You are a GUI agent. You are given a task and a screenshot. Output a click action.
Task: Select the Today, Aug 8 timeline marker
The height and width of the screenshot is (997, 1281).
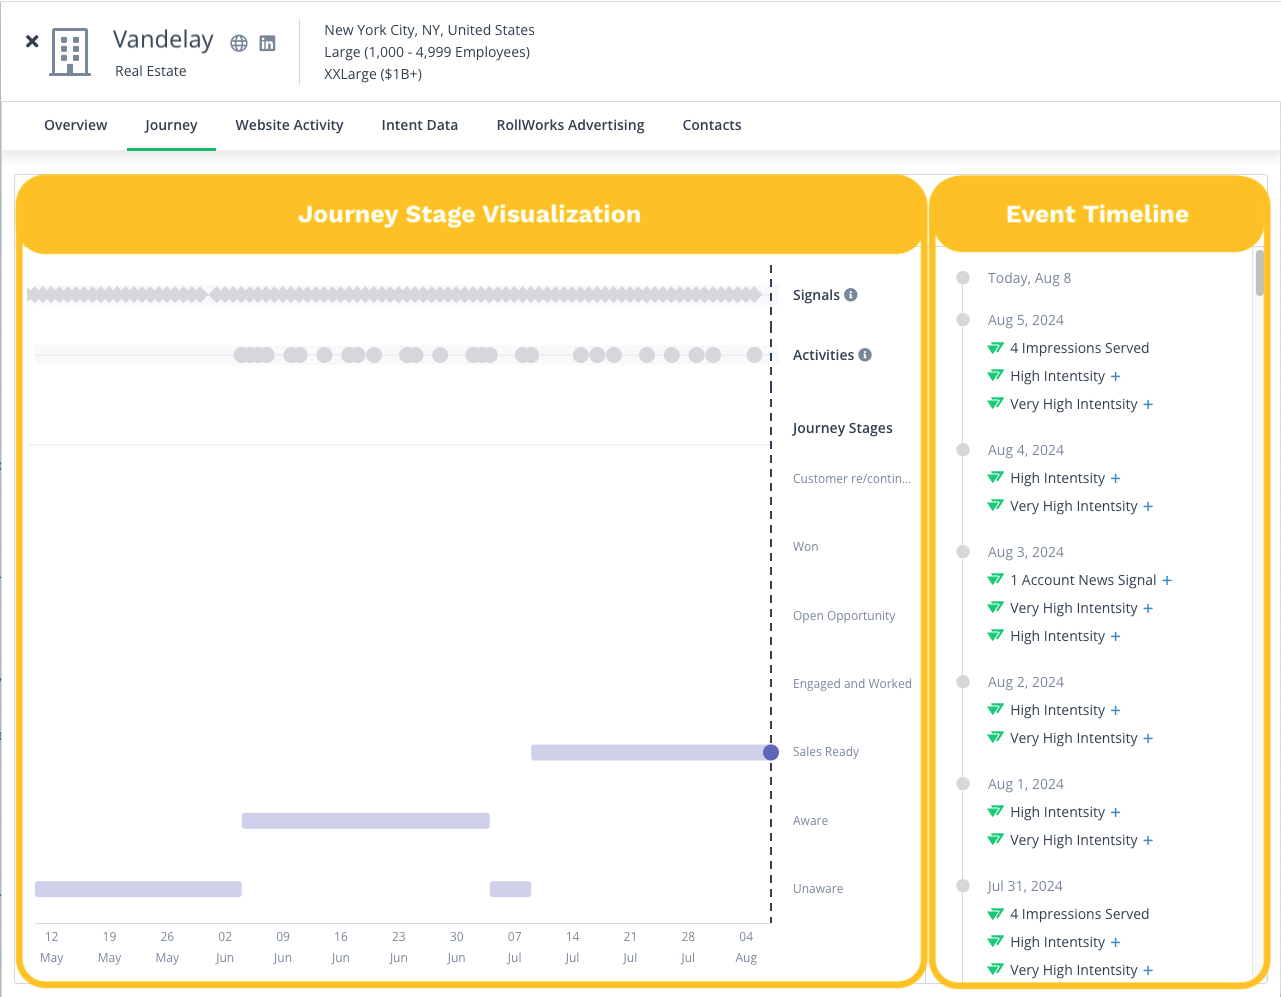(963, 278)
